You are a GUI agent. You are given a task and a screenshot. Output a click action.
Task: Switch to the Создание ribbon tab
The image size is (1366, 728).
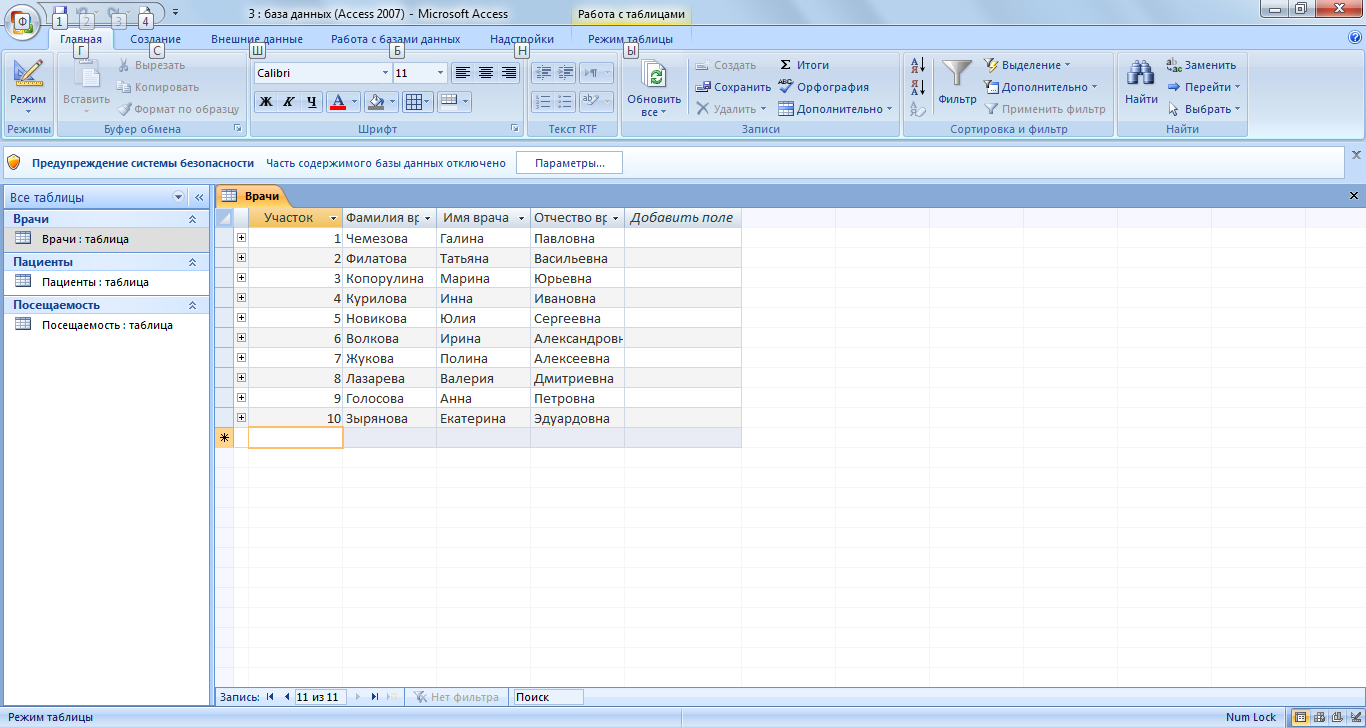(155, 39)
